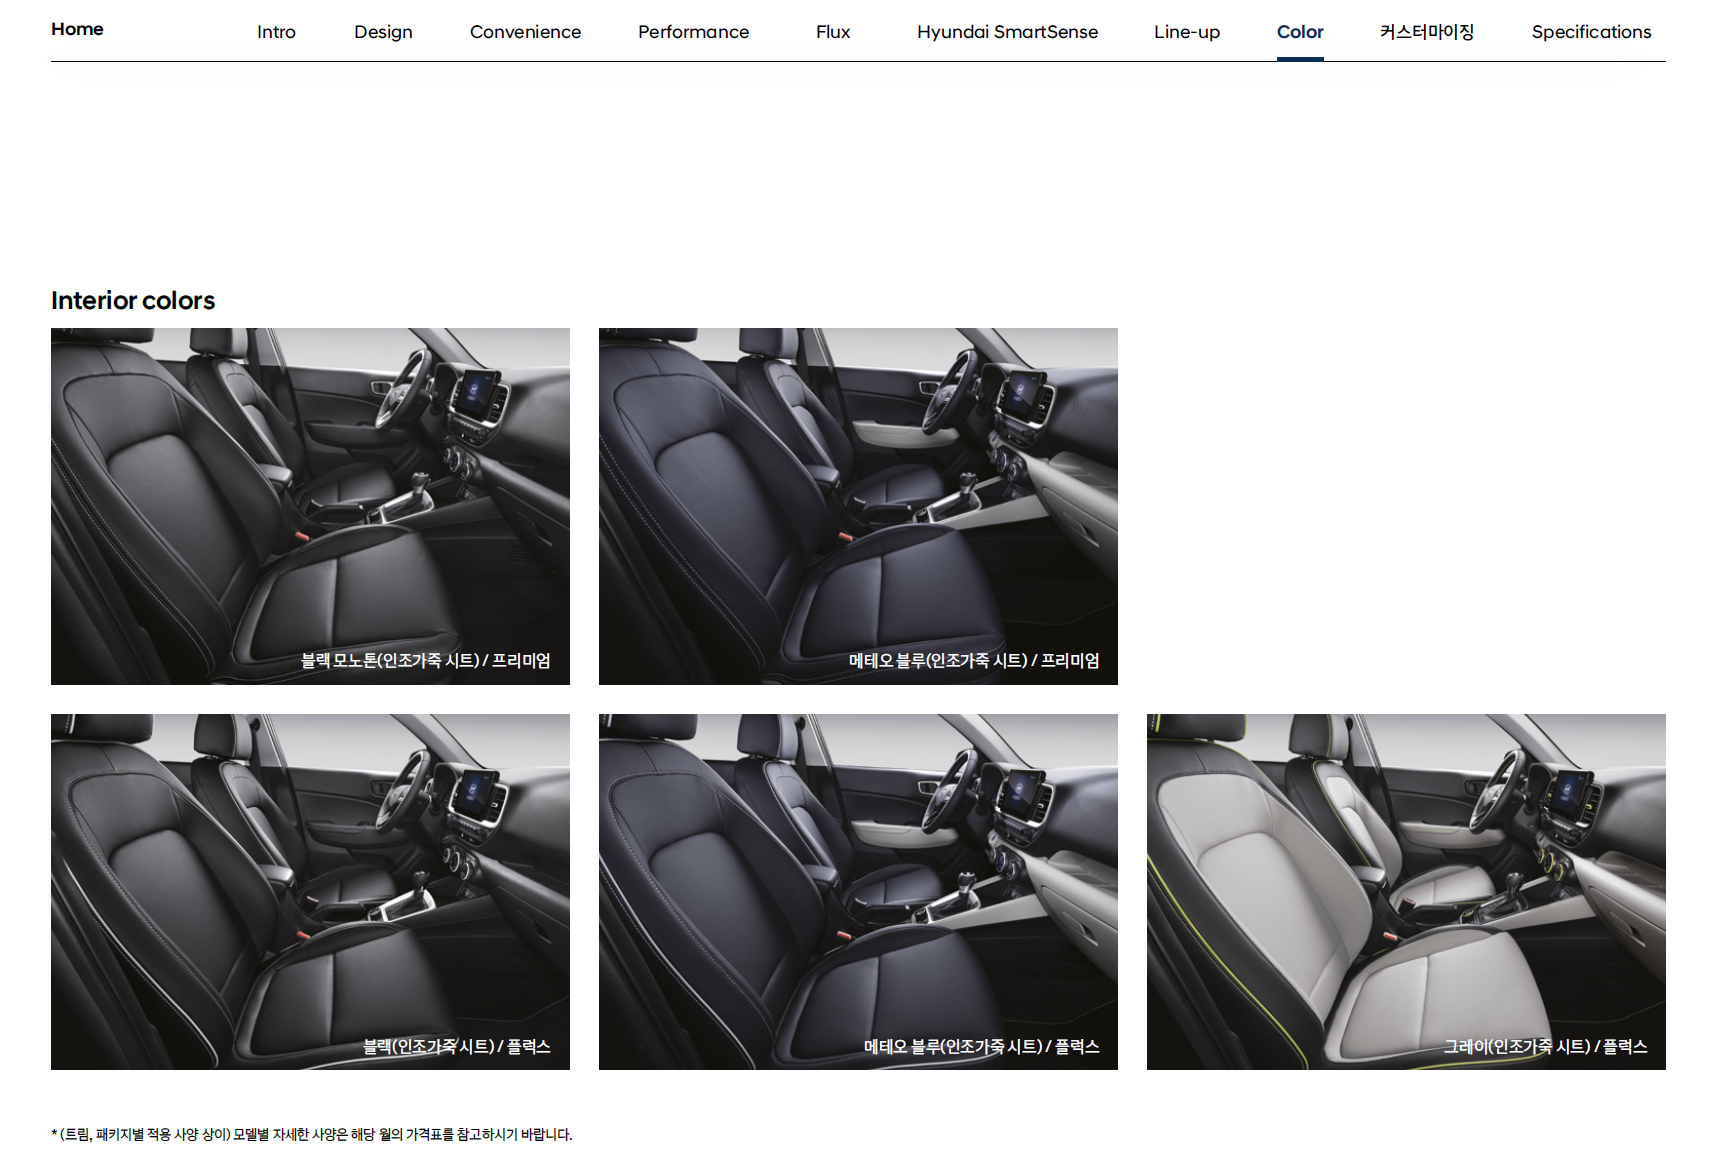Click the 메테오 블루(인조가죽 시트) / 프리미엄 caption
1712x1163 pixels.
(974, 661)
